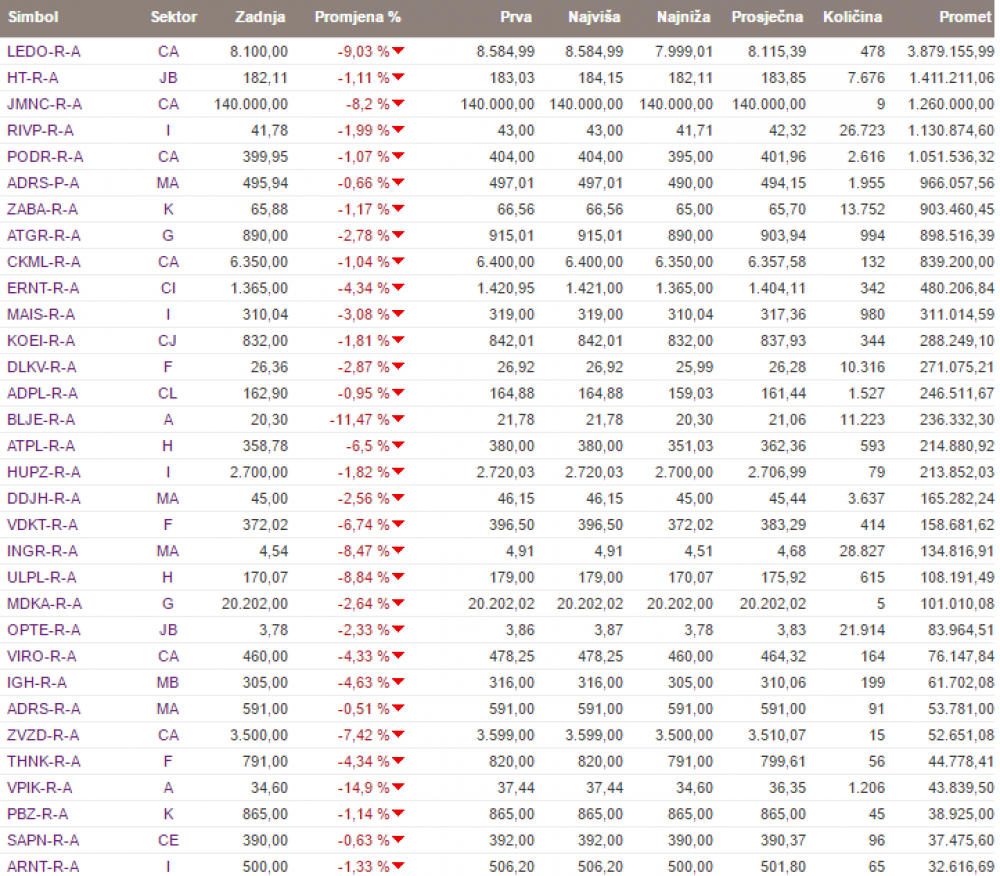Viewport: 1000px width, 876px height.
Task: Open the DLKV-R-A stock link
Action: pos(41,367)
